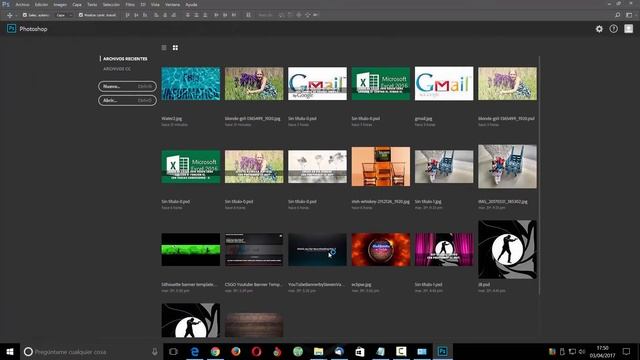Open File Explorer from the taskbar
640x360 pixels.
[x=318, y=351]
